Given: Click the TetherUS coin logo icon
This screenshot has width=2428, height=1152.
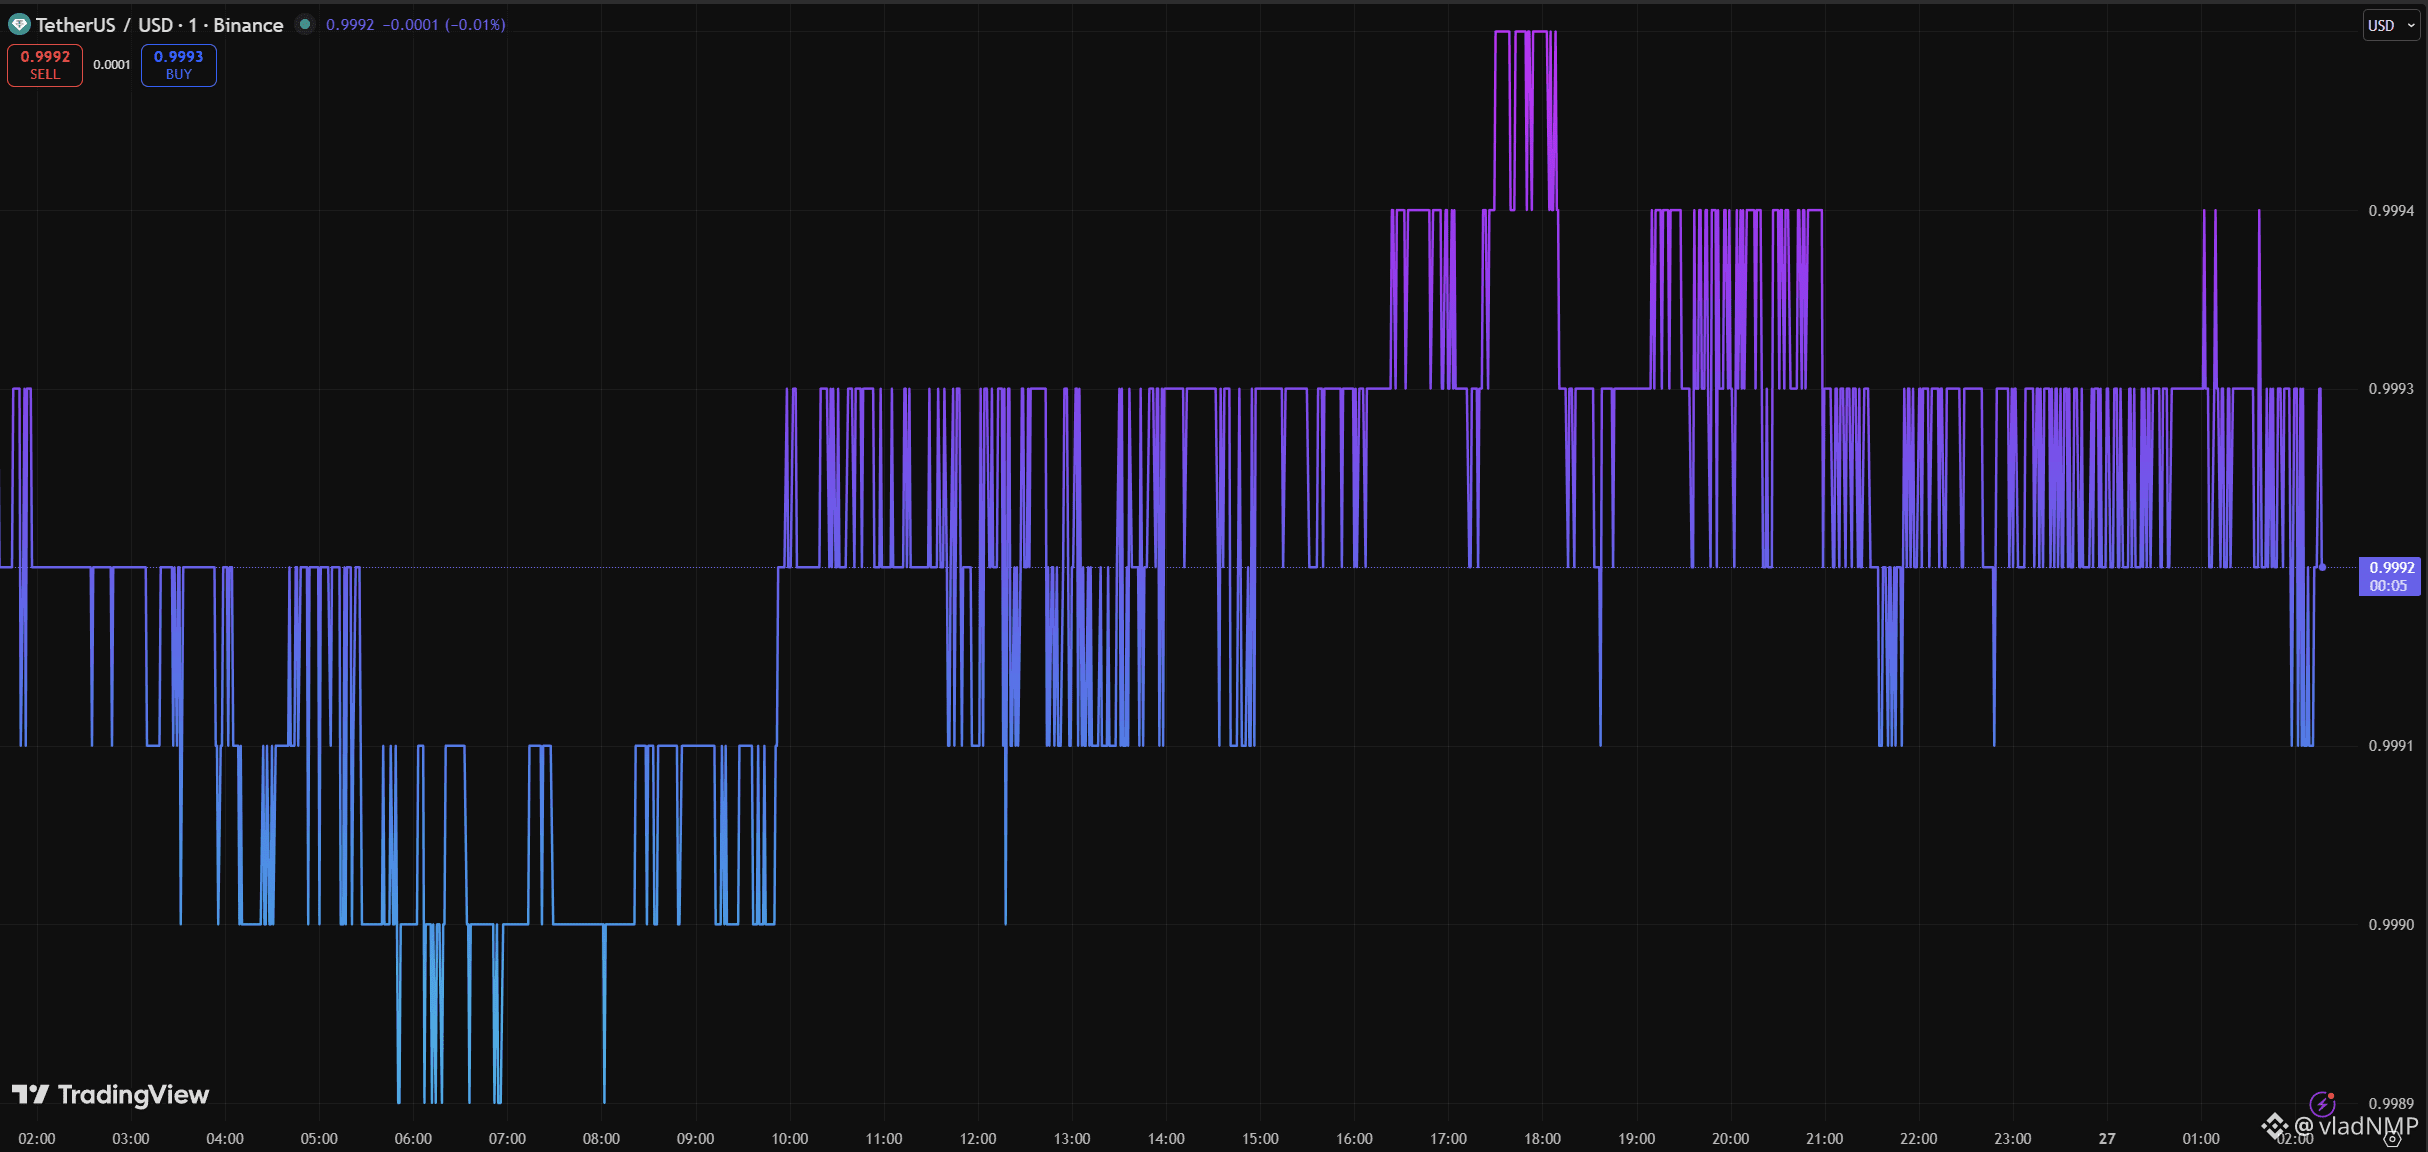Looking at the screenshot, I should click(19, 25).
